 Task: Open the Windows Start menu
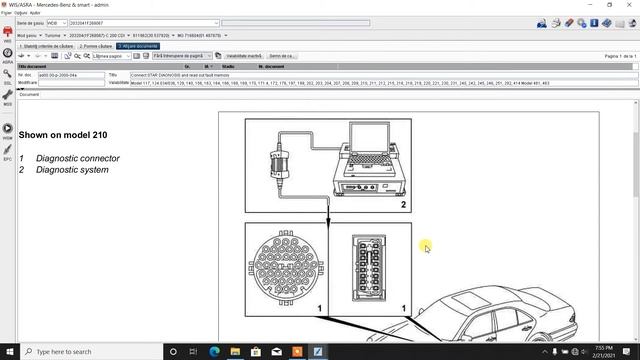click(10, 351)
